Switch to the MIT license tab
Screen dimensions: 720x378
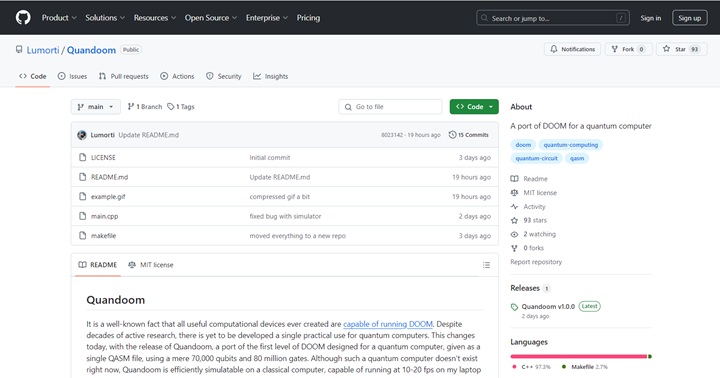(x=151, y=265)
